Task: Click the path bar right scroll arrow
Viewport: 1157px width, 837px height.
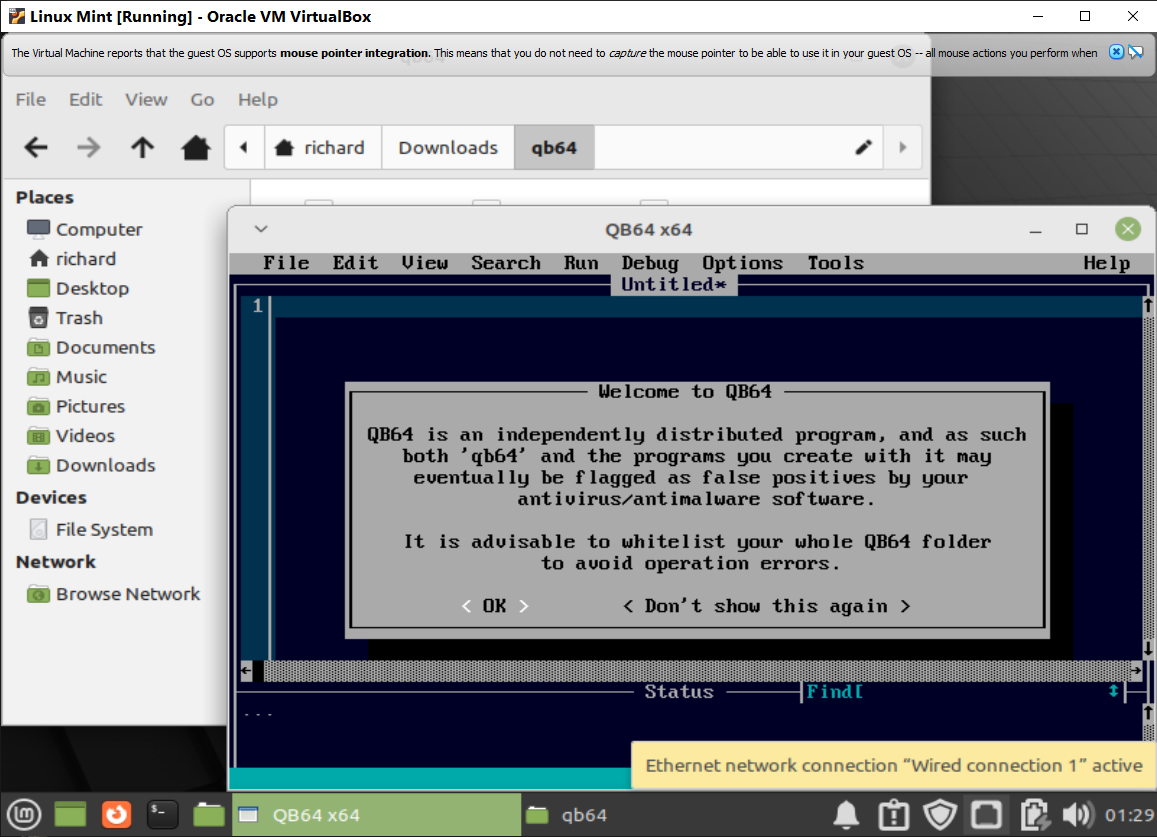Action: click(x=902, y=148)
